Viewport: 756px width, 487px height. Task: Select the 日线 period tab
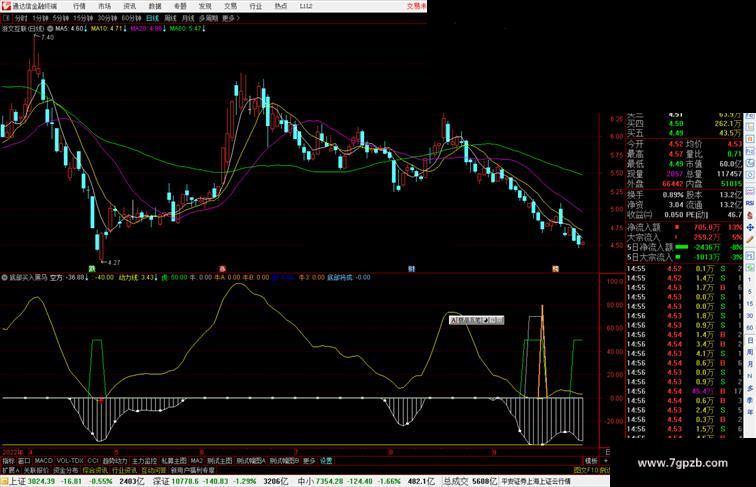(x=152, y=18)
